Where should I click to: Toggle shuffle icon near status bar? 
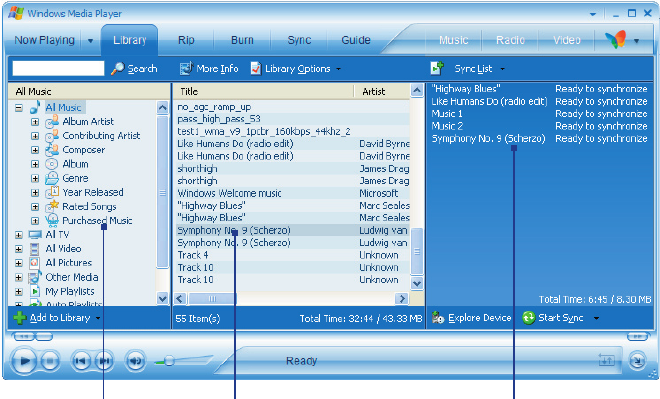tap(607, 360)
